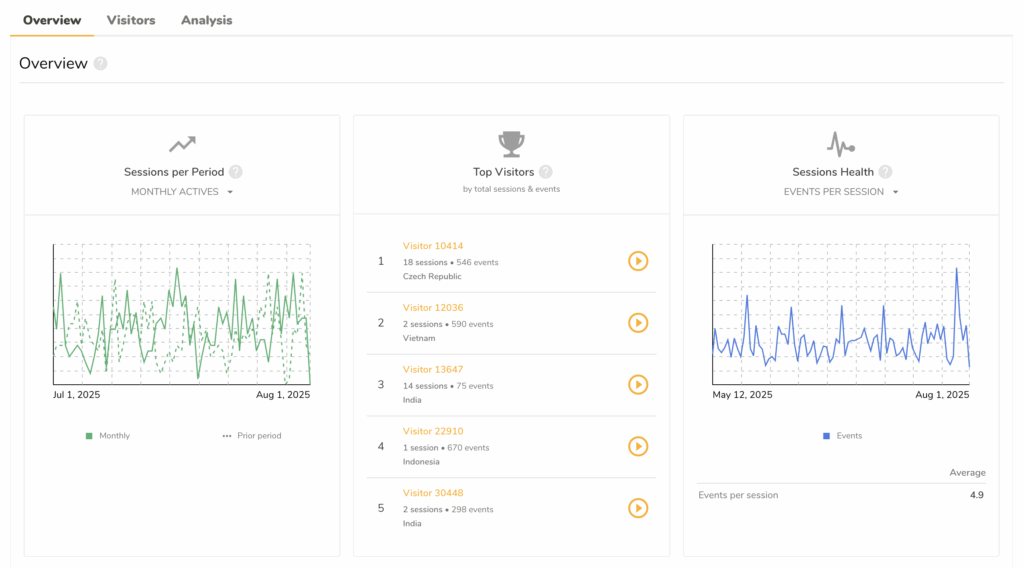
Task: Click help icon next to Overview heading
Action: (x=100, y=64)
